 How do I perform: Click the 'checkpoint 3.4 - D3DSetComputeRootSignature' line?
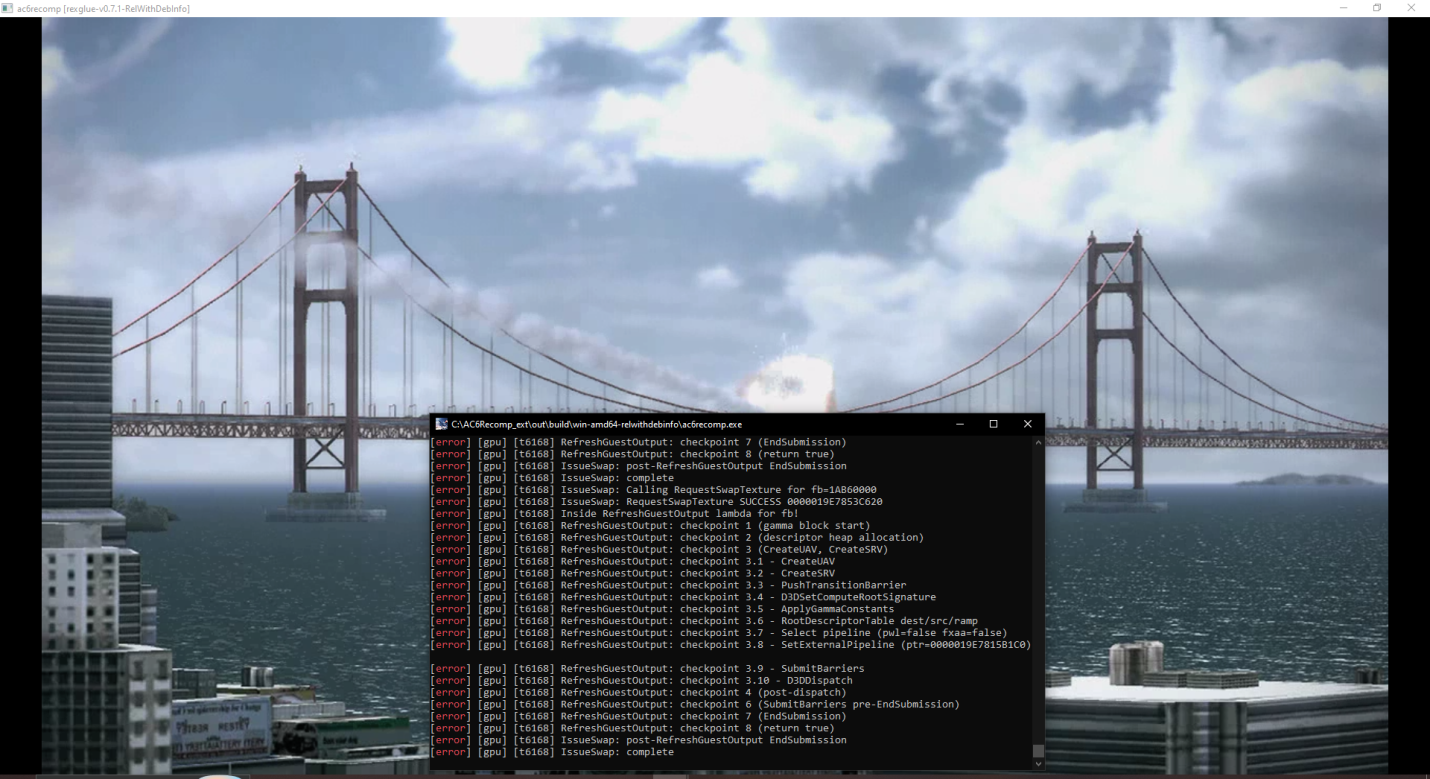pos(683,597)
